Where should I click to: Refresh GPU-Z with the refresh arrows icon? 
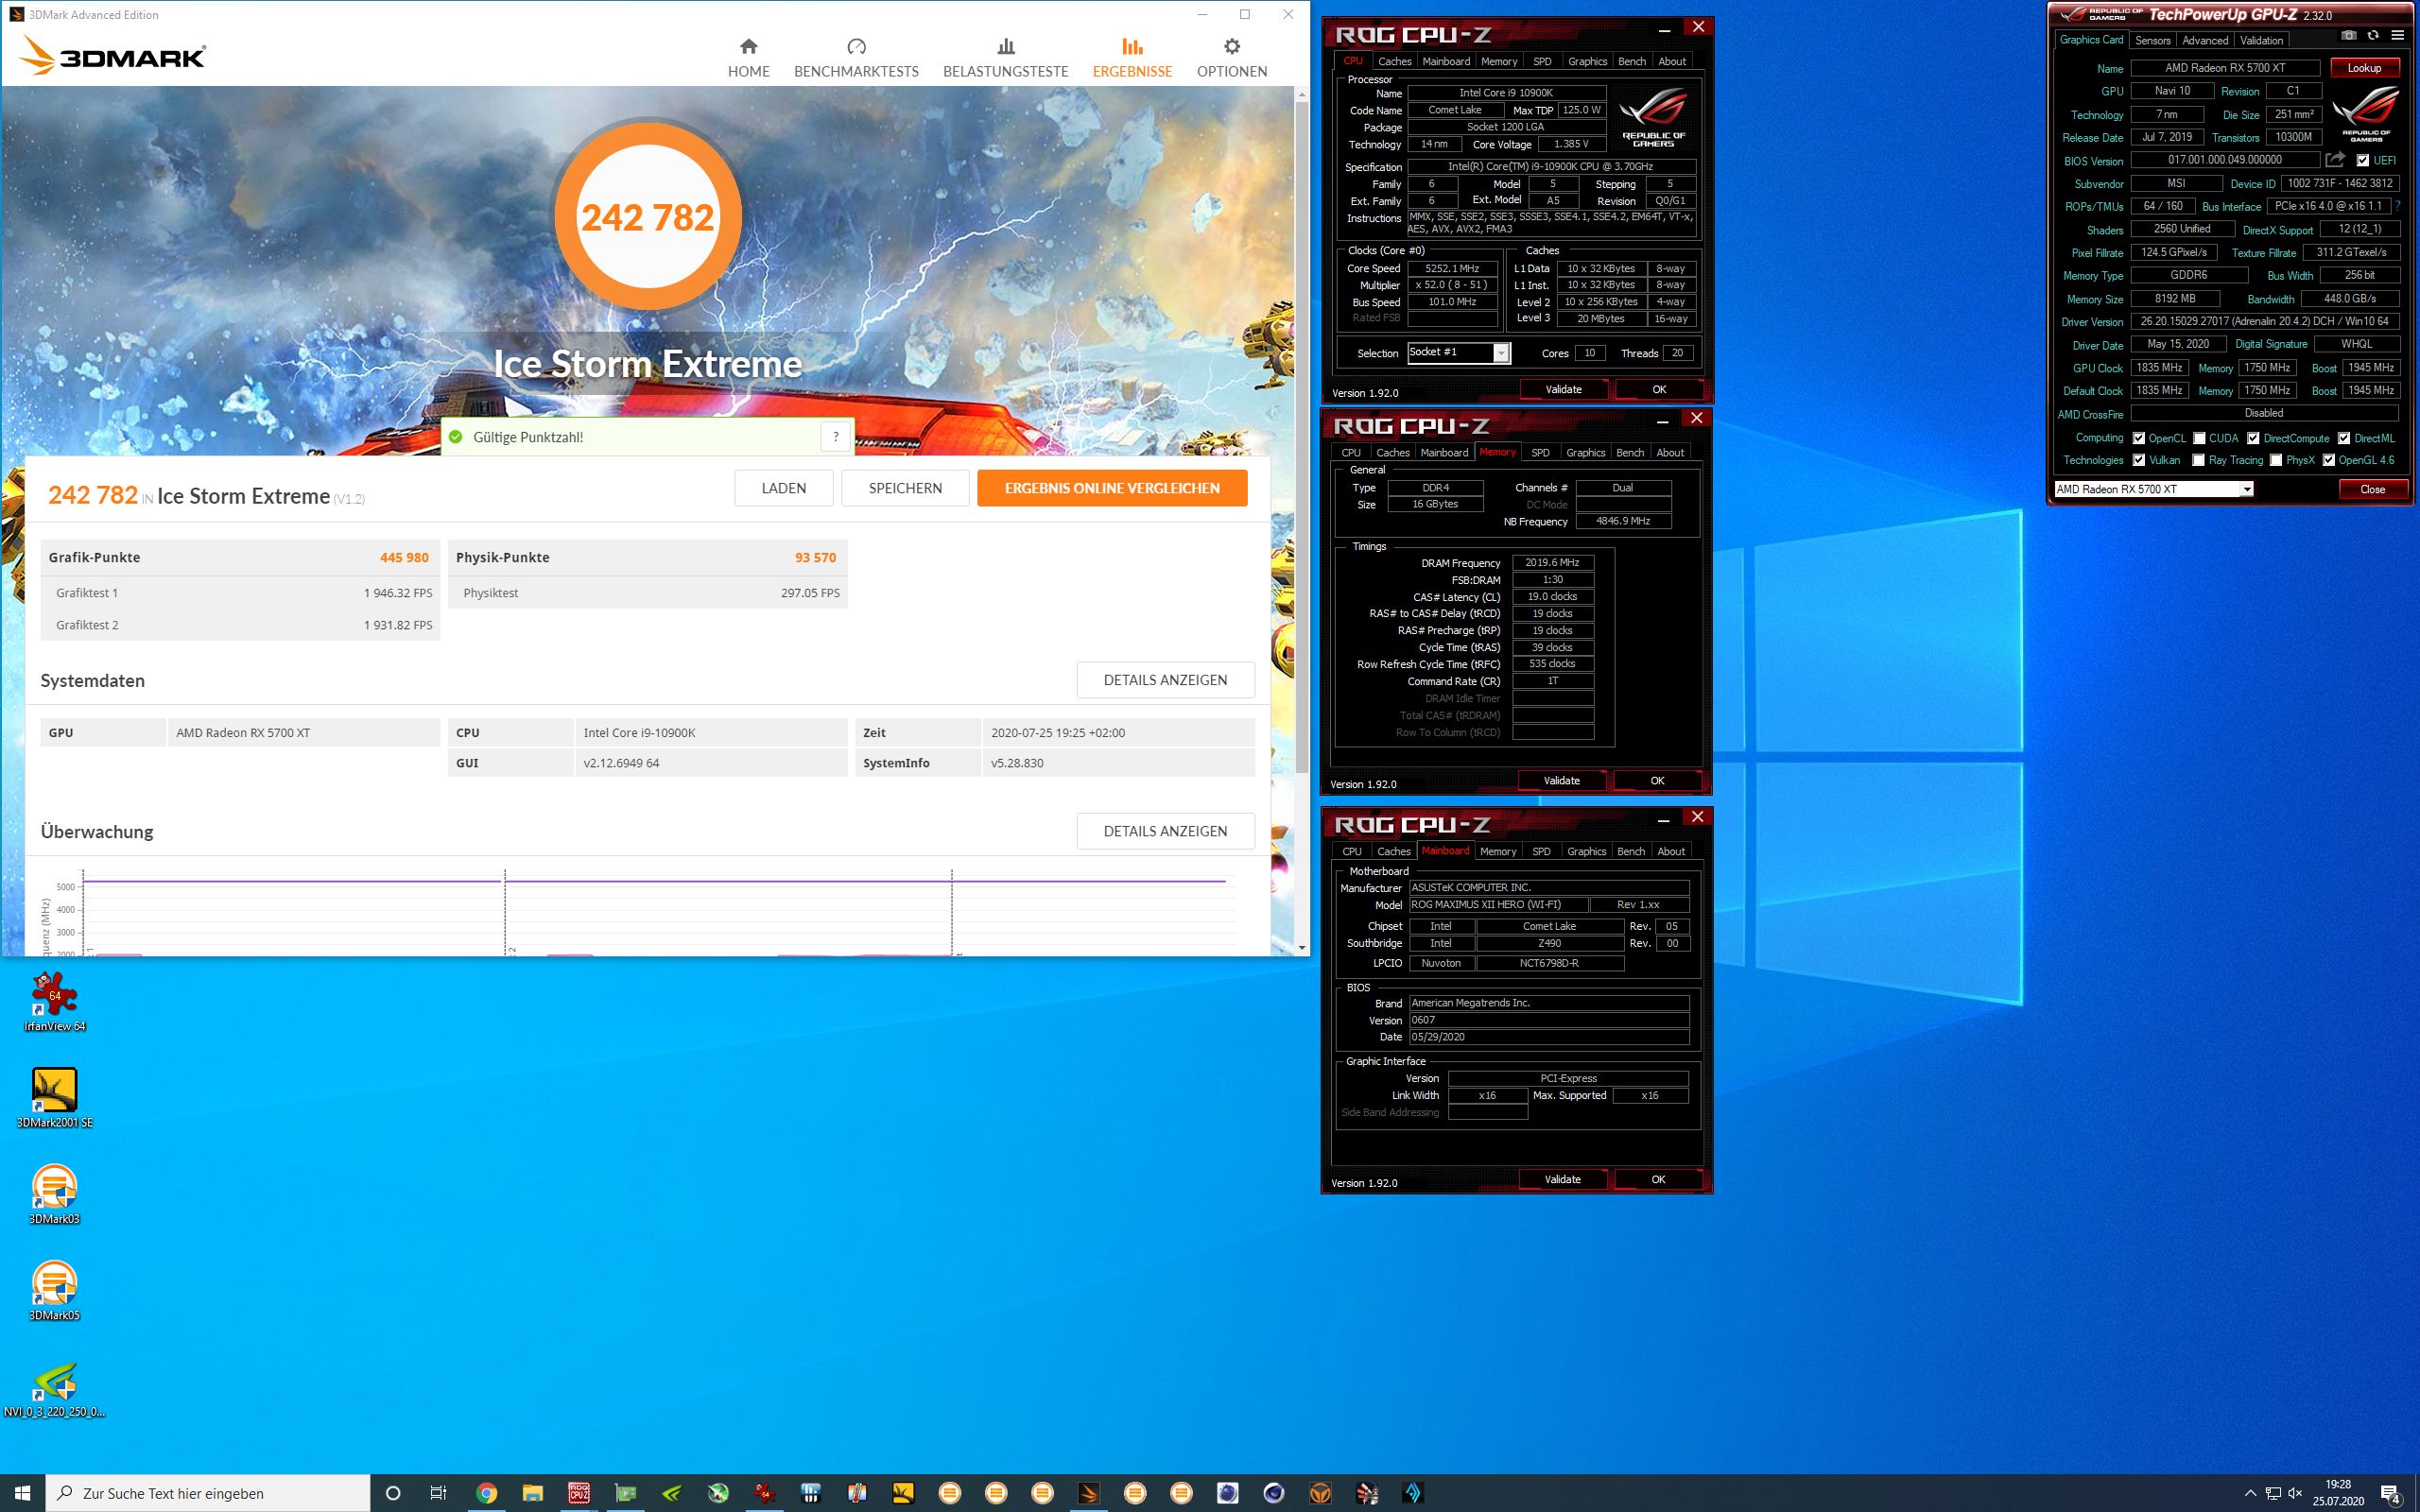[2372, 35]
